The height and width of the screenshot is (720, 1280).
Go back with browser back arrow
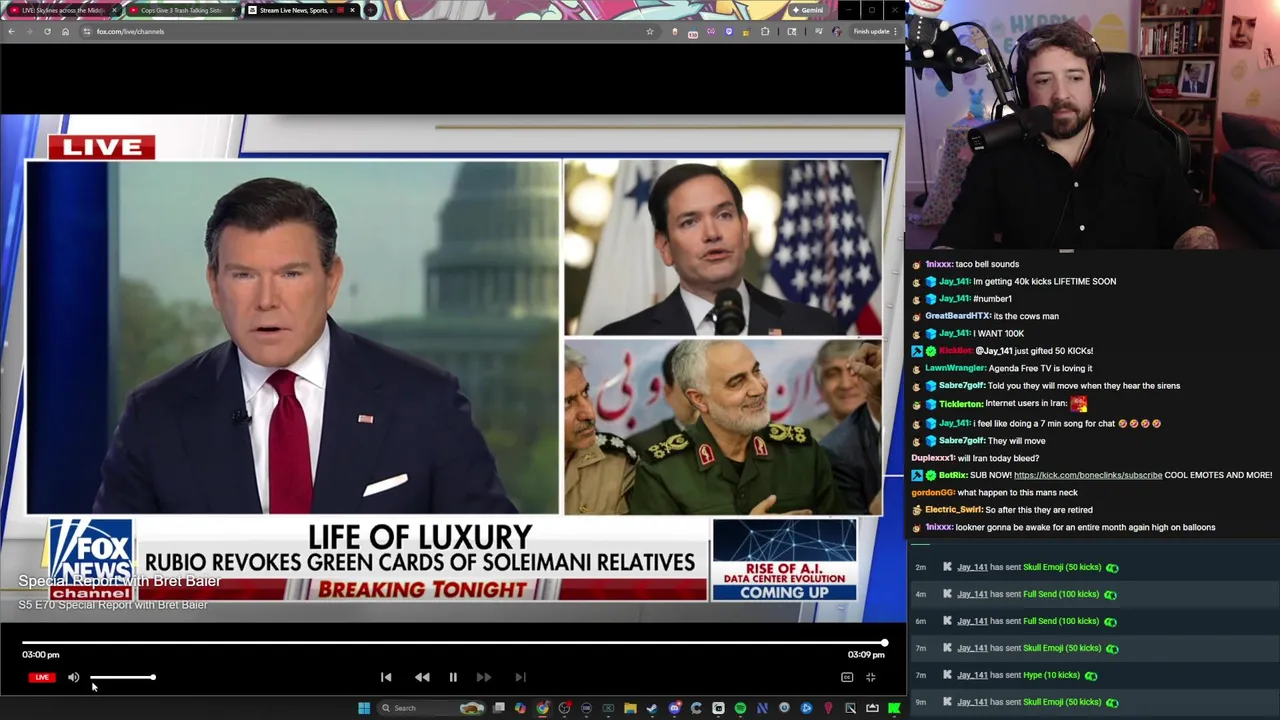pyautogui.click(x=11, y=31)
